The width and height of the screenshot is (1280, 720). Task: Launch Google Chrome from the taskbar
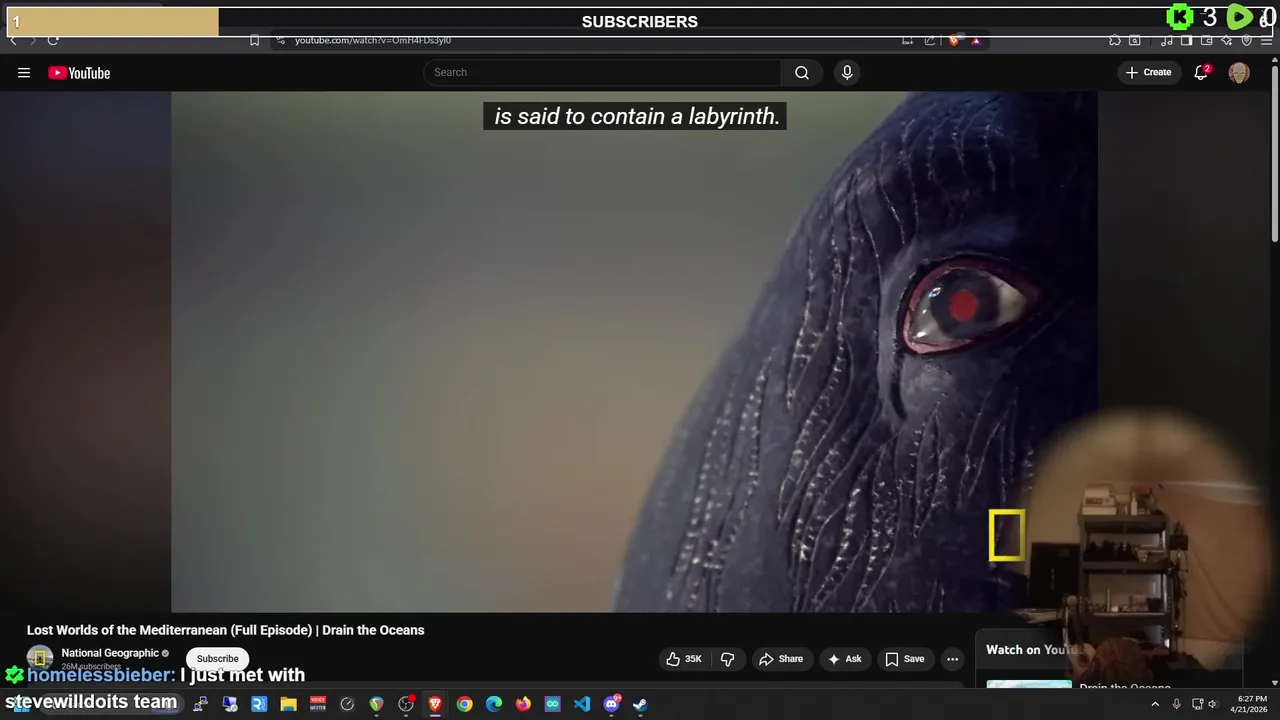tap(464, 704)
